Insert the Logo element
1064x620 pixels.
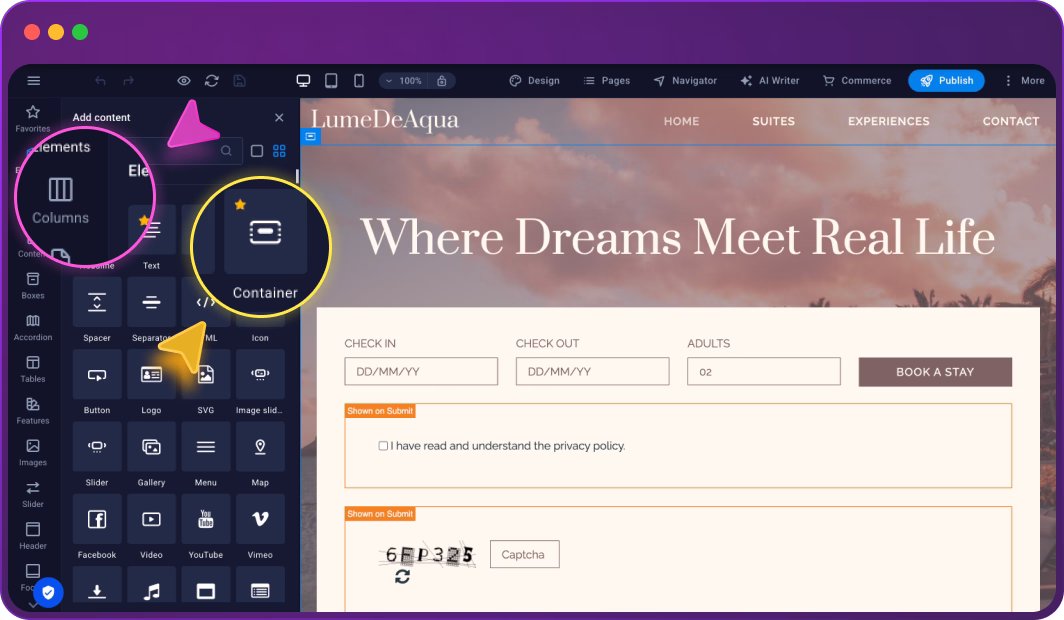pos(151,375)
